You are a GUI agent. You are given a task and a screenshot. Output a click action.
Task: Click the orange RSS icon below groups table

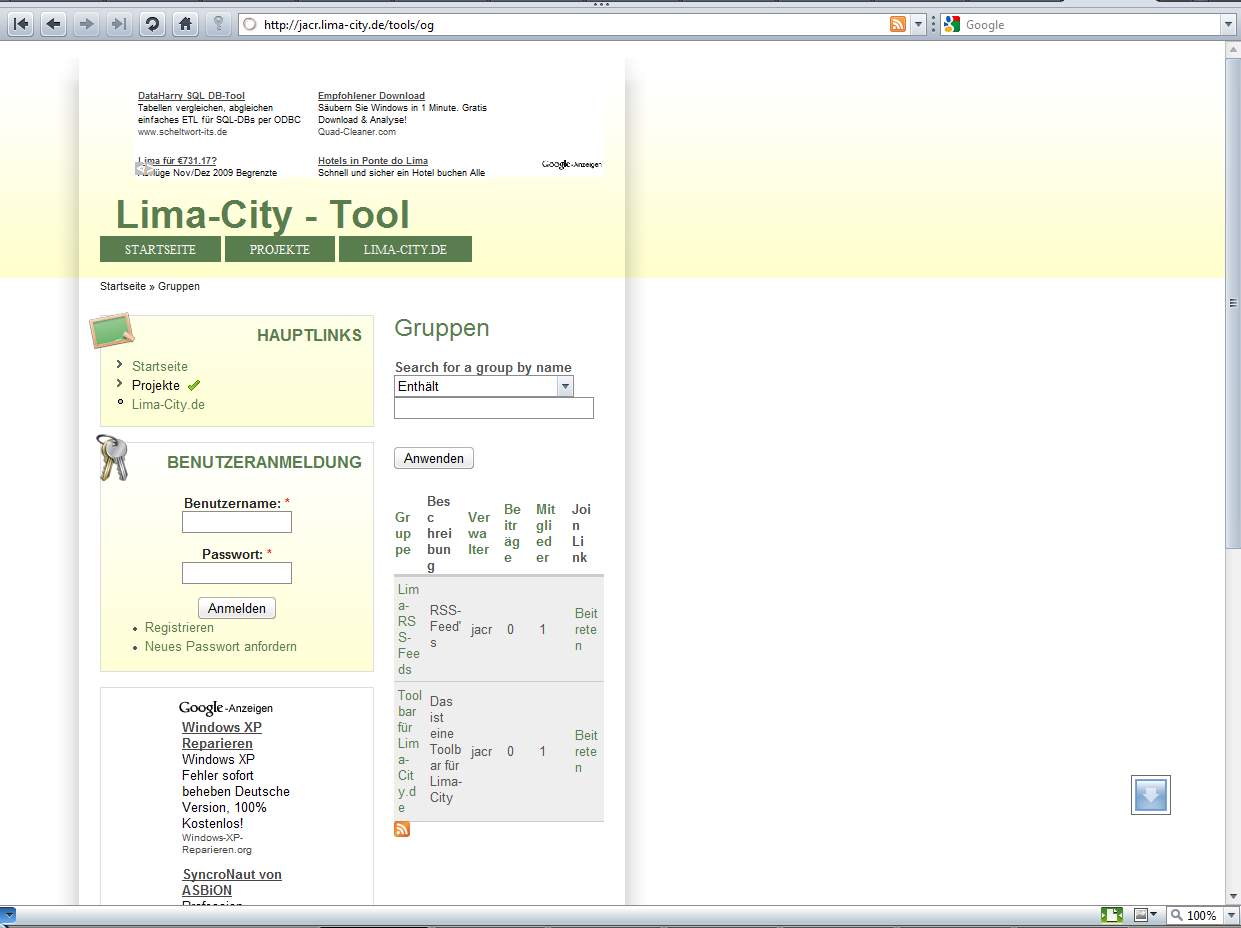click(402, 829)
